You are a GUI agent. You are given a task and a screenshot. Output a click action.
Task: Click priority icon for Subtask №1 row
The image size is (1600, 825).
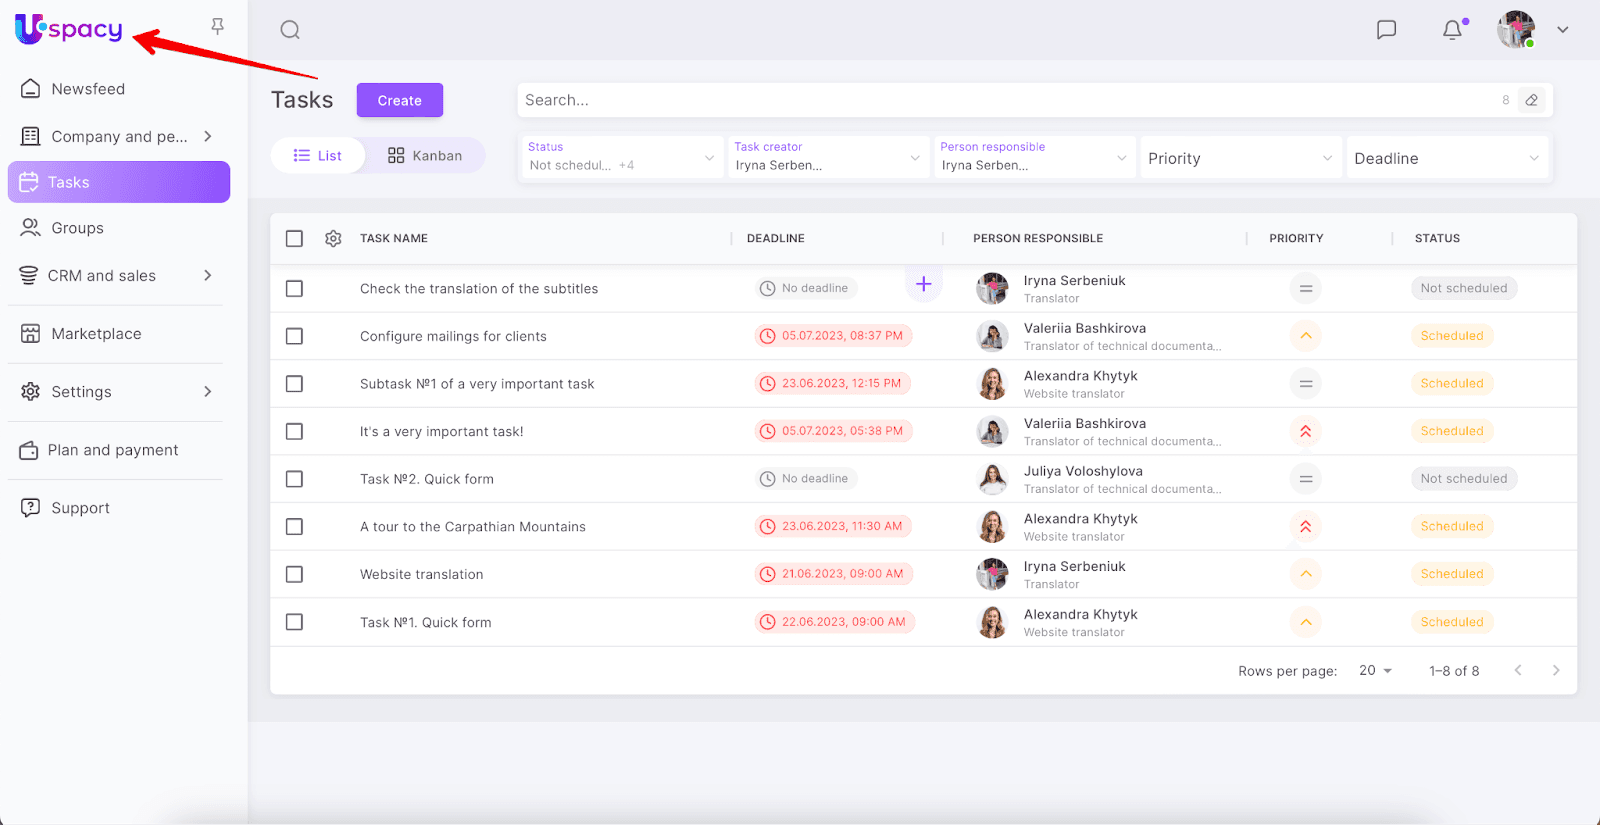1306,383
